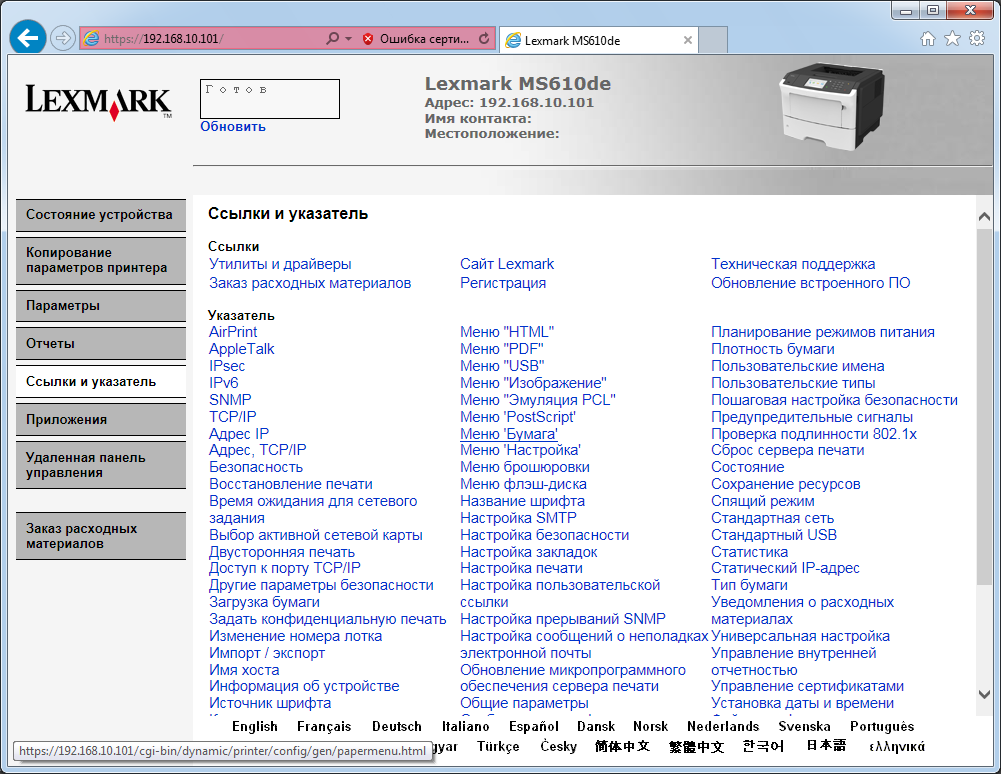The width and height of the screenshot is (1001, 774).
Task: Click the Обновить refresh link
Action: point(232,126)
